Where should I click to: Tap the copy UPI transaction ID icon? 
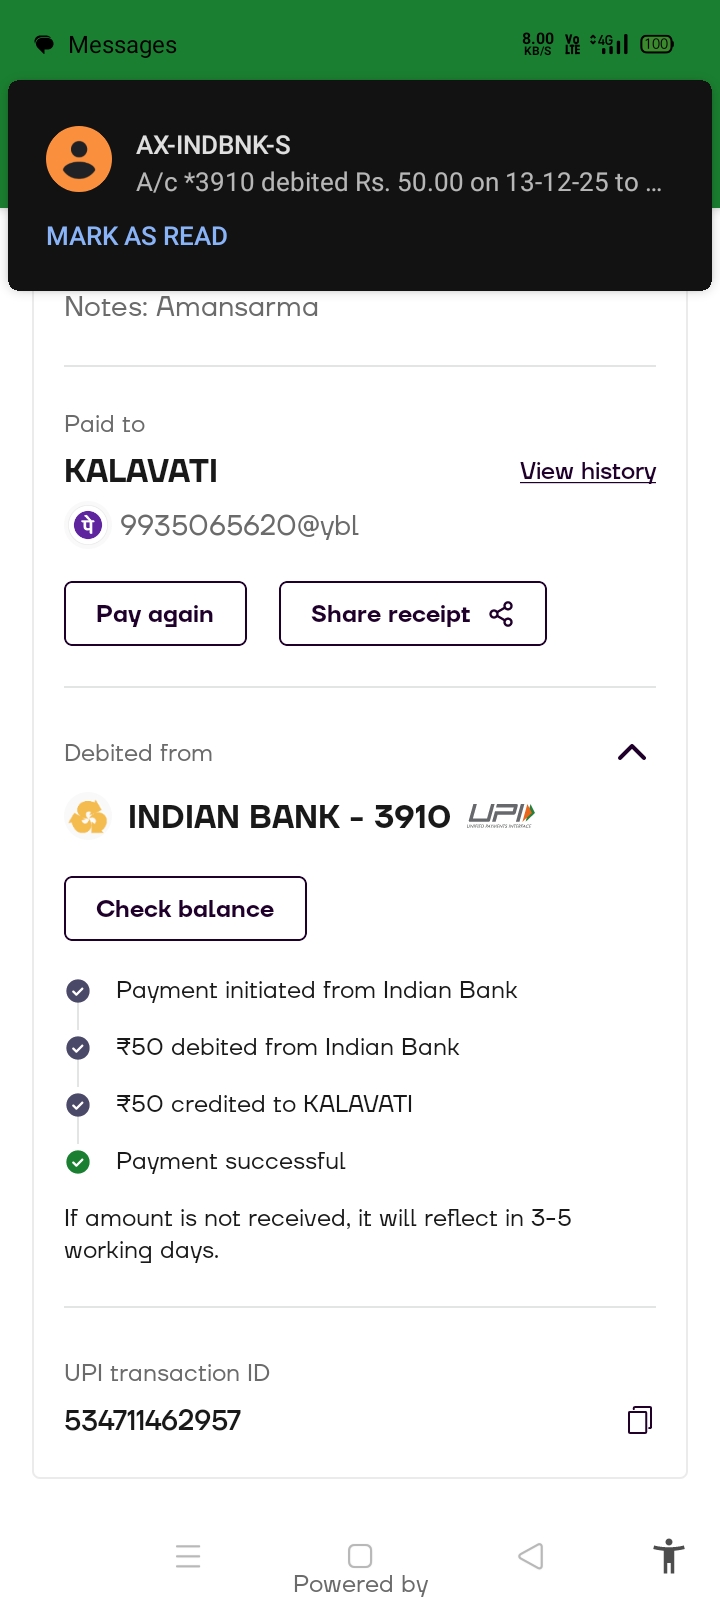640,1420
